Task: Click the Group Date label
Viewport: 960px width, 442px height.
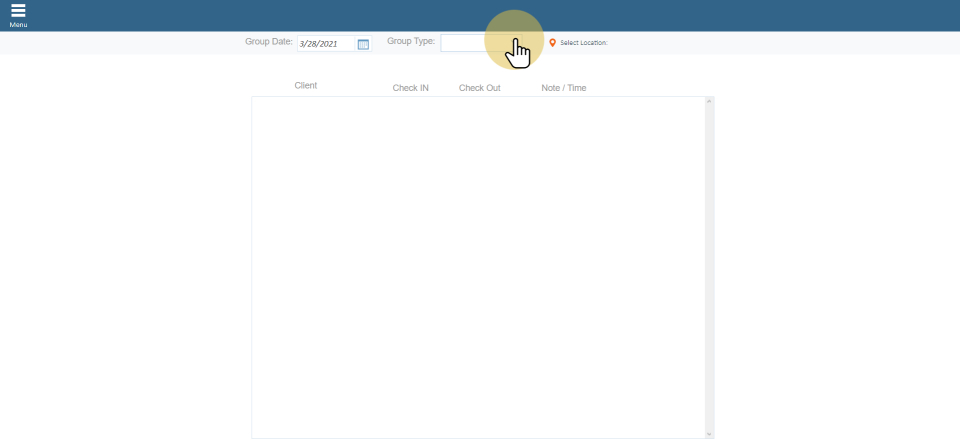Action: pyautogui.click(x=268, y=42)
